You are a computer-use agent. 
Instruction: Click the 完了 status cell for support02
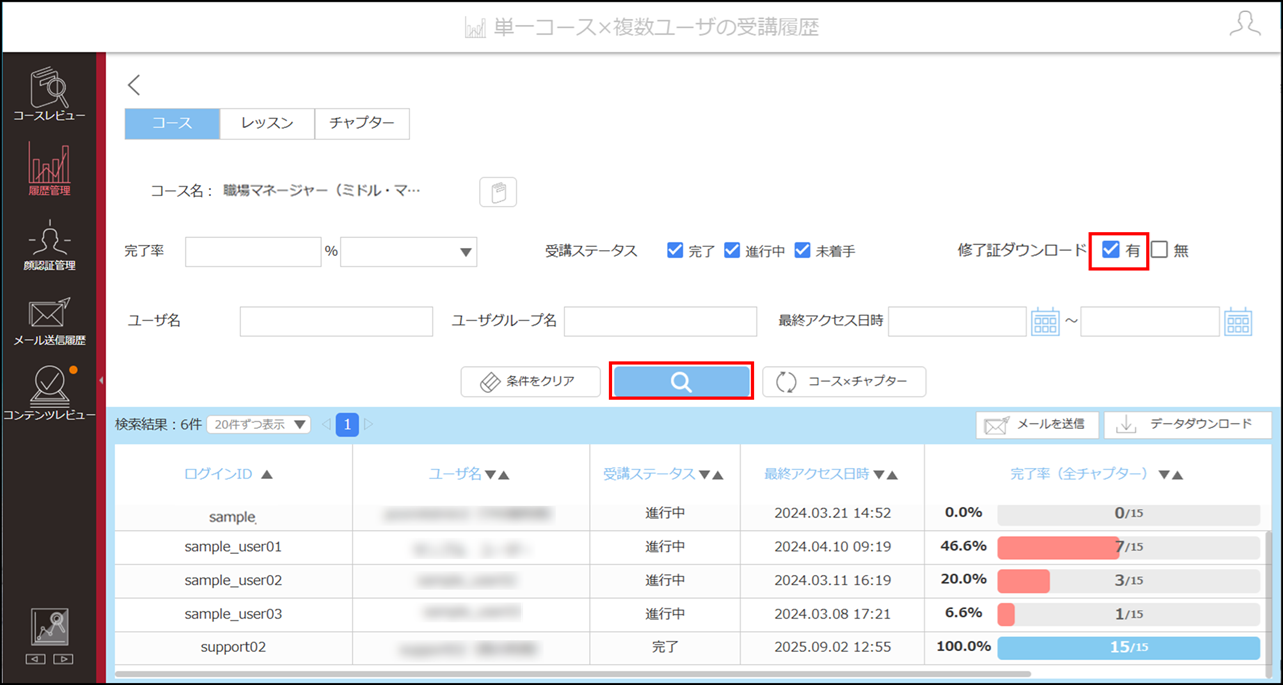[x=665, y=647]
